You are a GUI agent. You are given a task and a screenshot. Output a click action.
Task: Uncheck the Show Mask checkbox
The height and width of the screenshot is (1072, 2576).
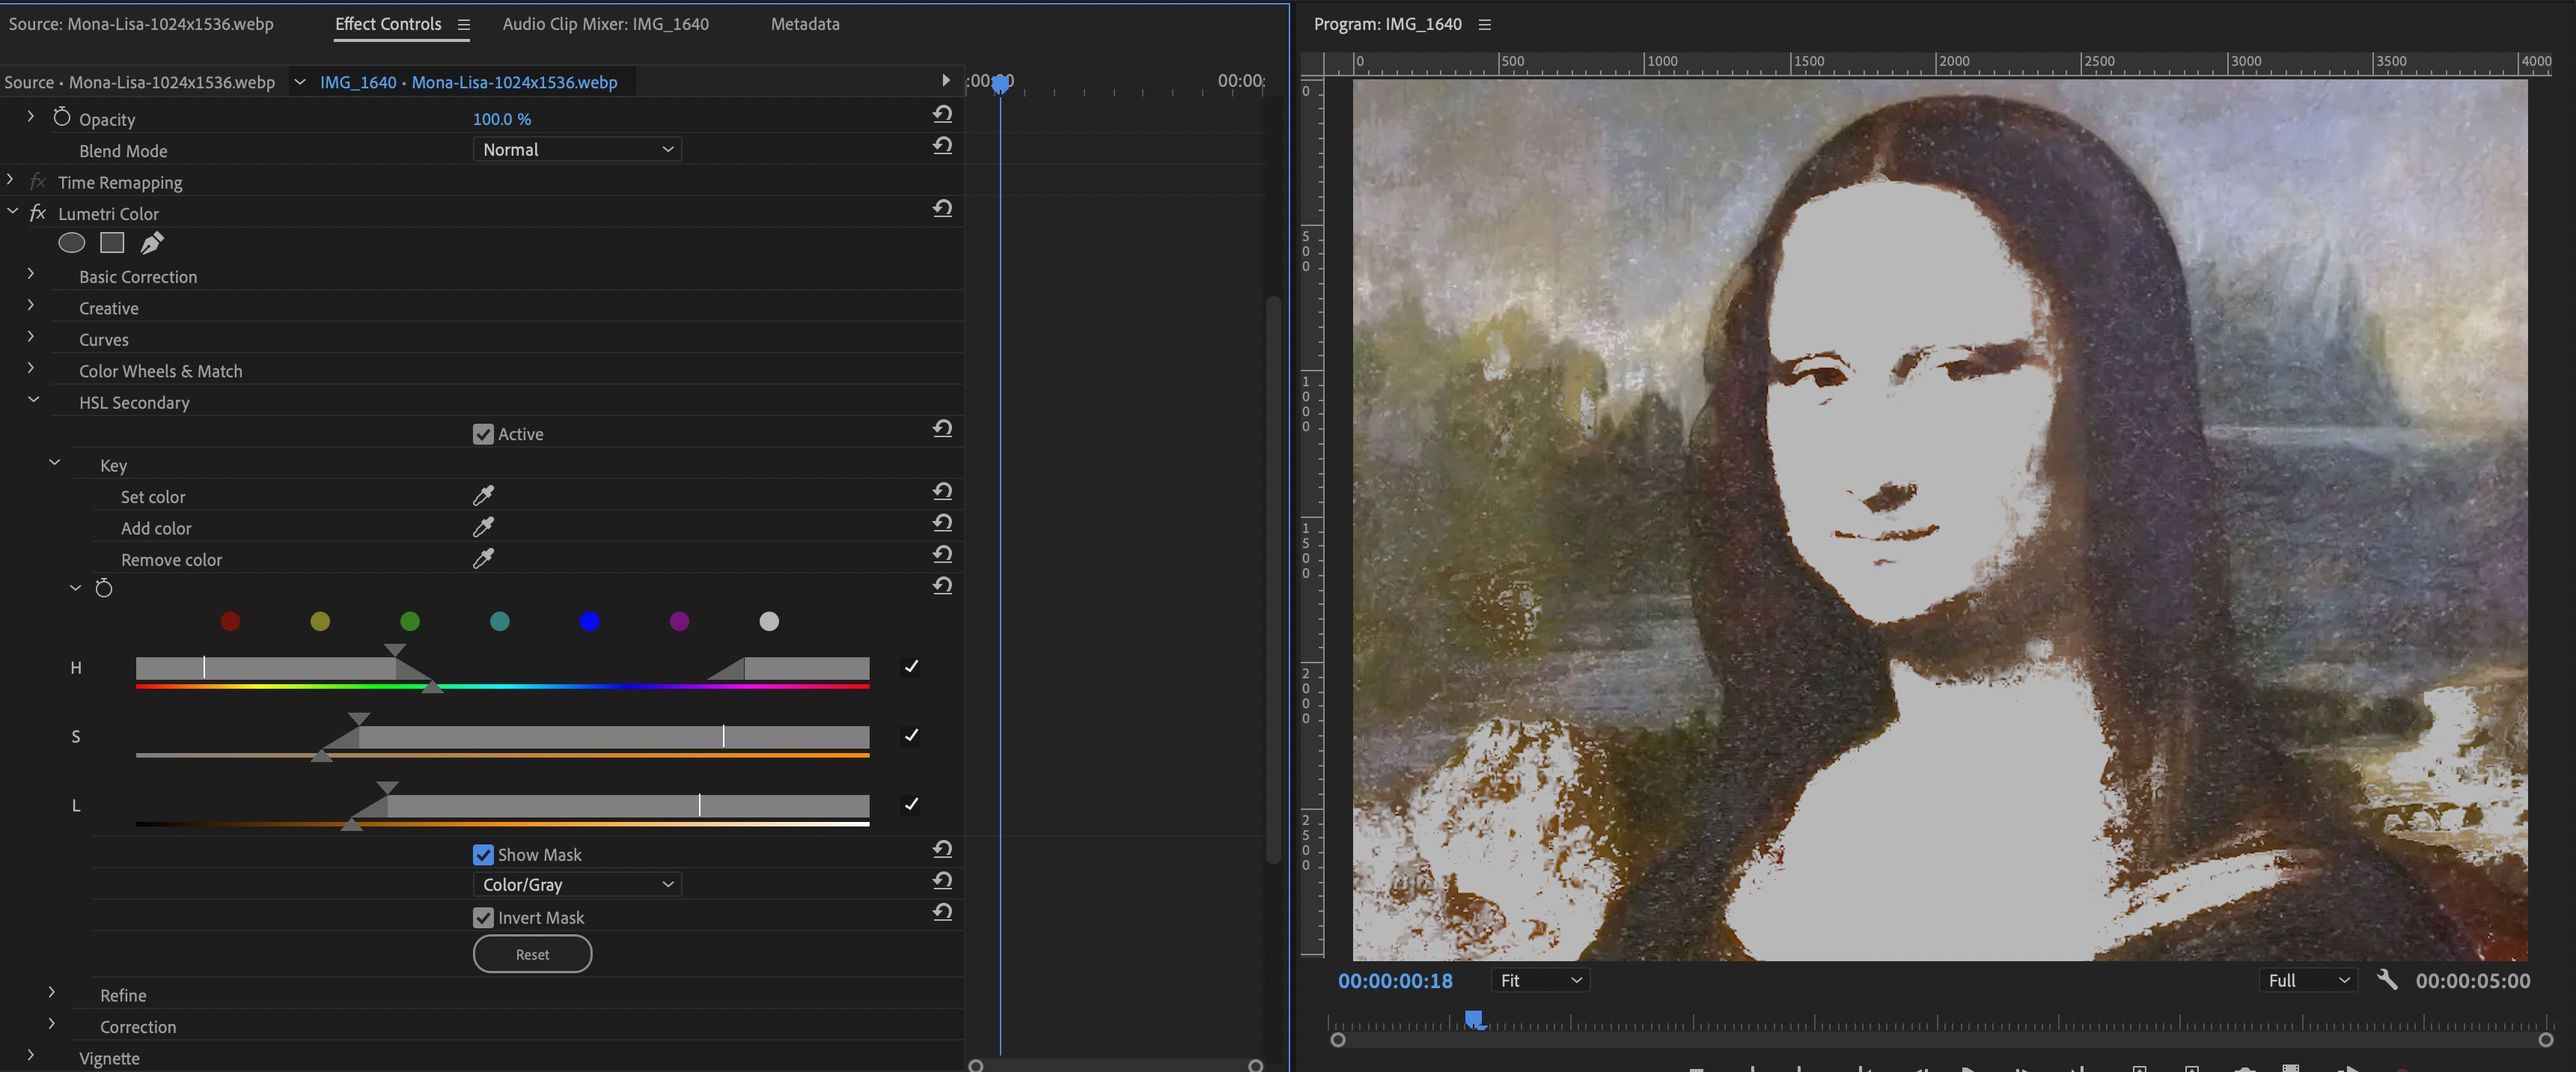484,854
